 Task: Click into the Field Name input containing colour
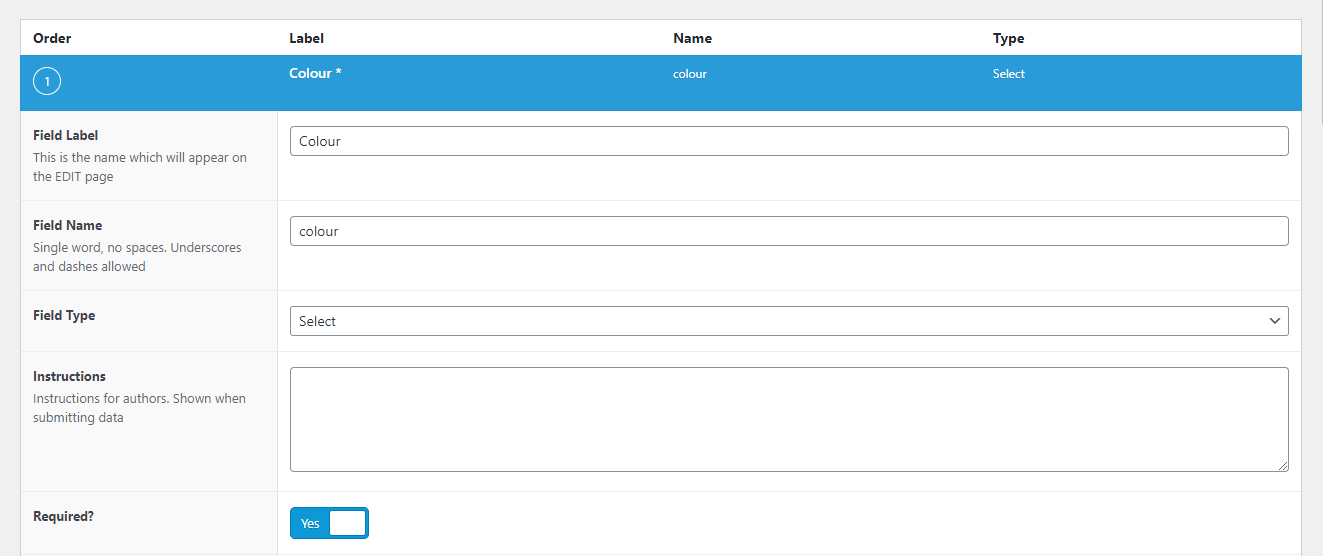point(789,231)
